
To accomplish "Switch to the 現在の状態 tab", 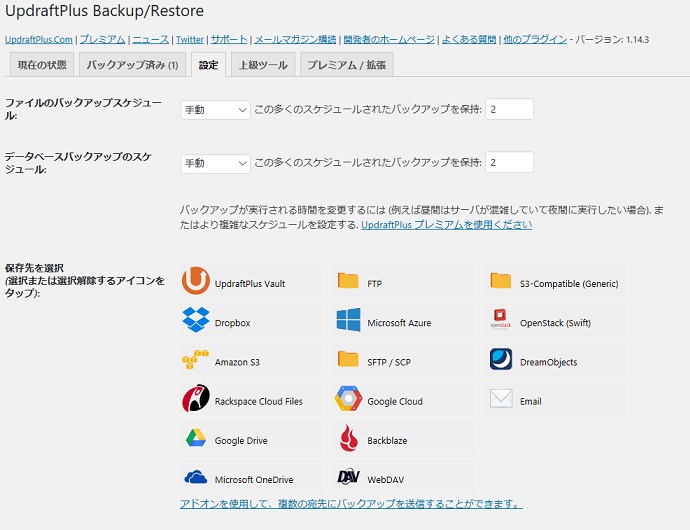I will point(42,65).
